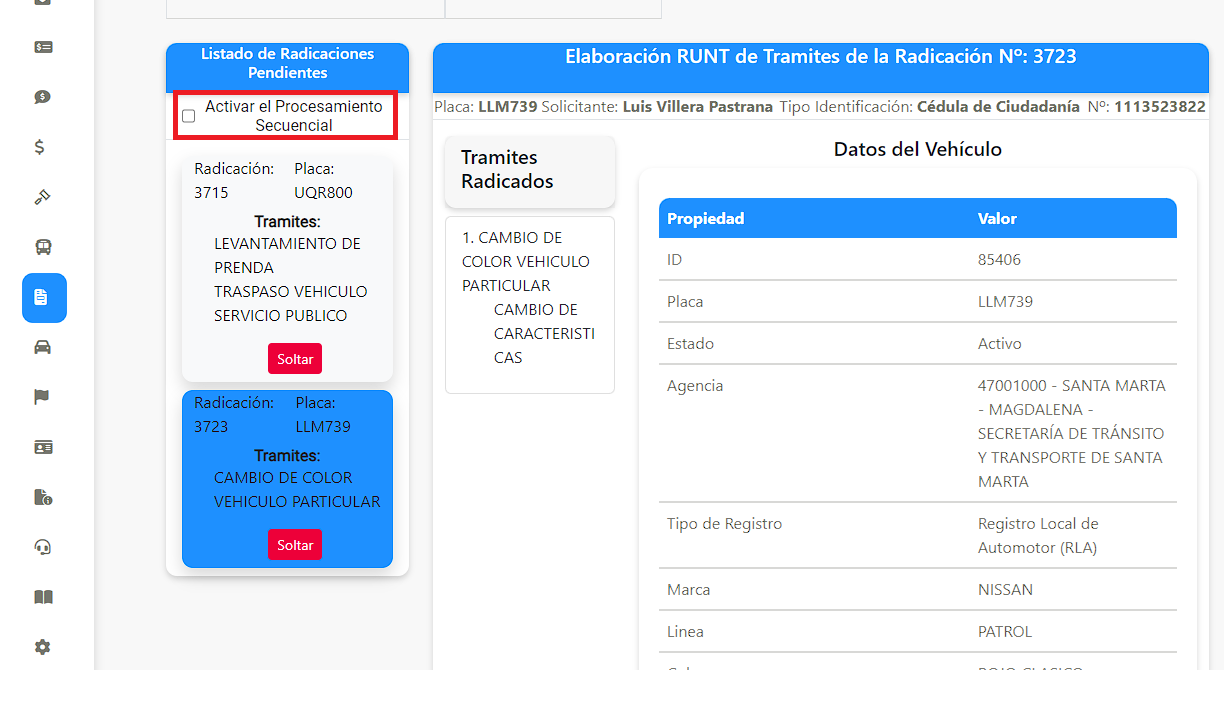Viewport: 1224px width, 702px height.
Task: Click Soltar for Radicación 3723
Action: click(x=295, y=545)
